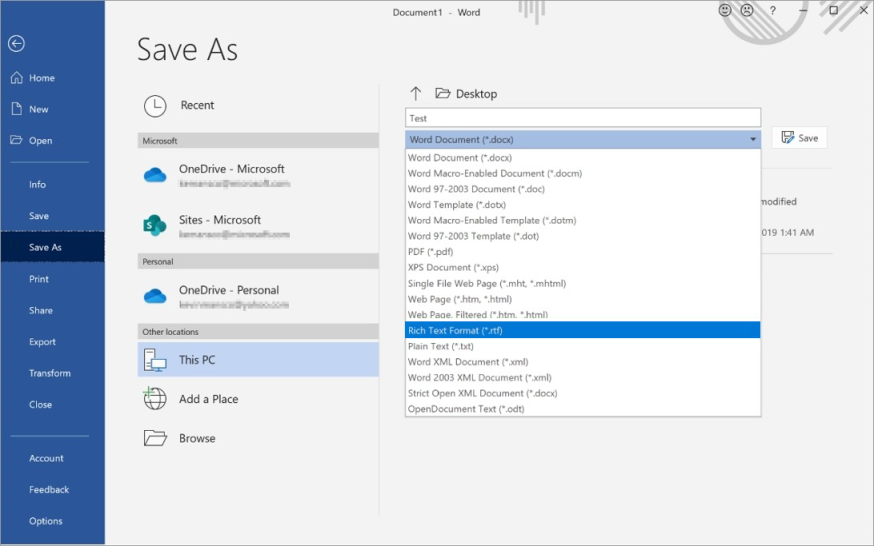Open the Browse folder icon
The height and width of the screenshot is (546, 874).
(155, 438)
